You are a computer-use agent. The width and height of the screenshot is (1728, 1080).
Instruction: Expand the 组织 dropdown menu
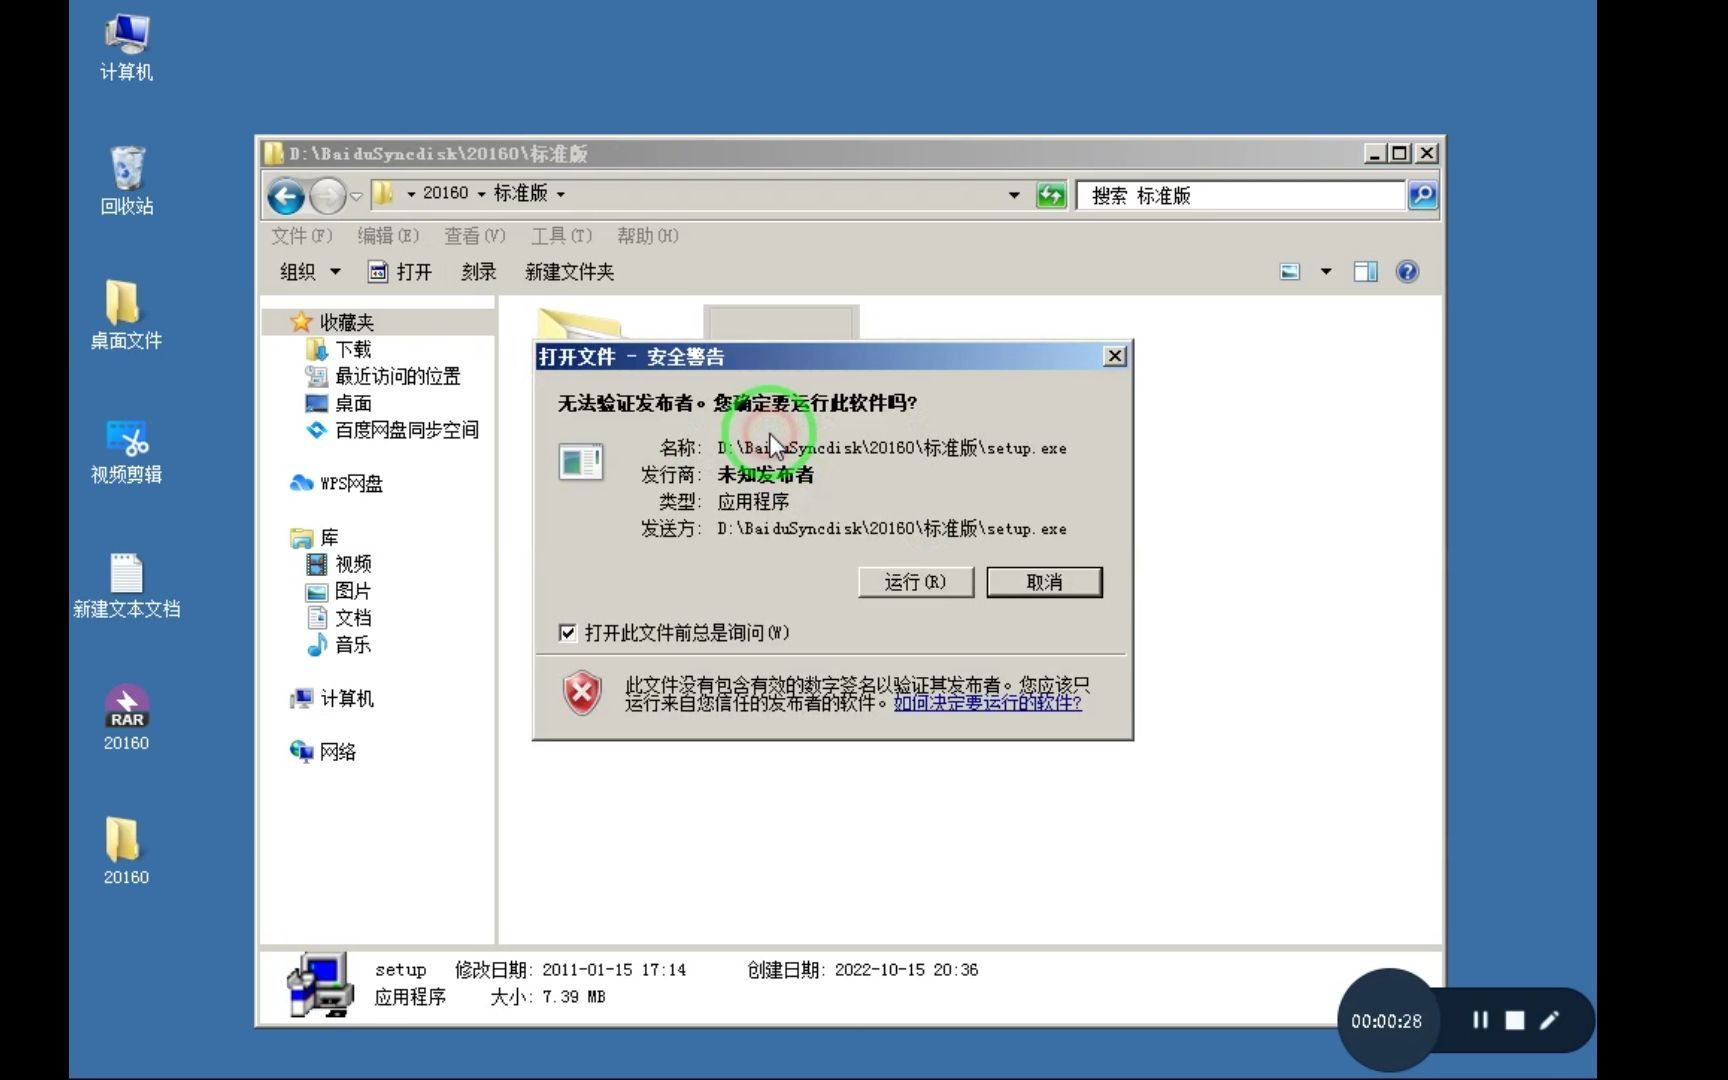tap(310, 272)
